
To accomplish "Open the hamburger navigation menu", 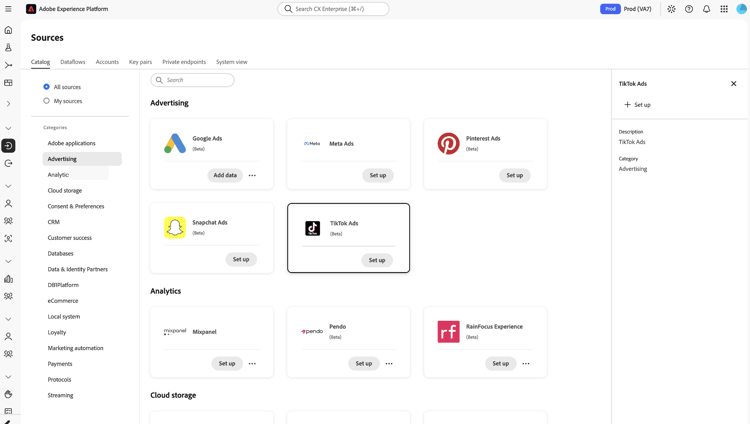I will [x=8, y=9].
